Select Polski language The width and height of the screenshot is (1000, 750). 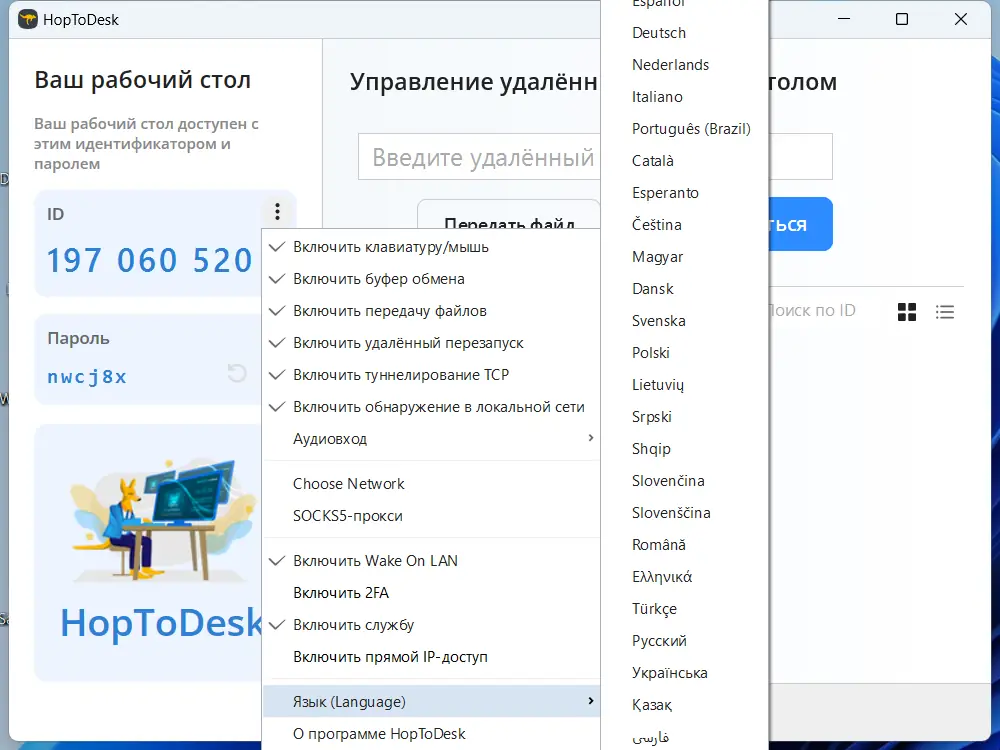pos(684,352)
